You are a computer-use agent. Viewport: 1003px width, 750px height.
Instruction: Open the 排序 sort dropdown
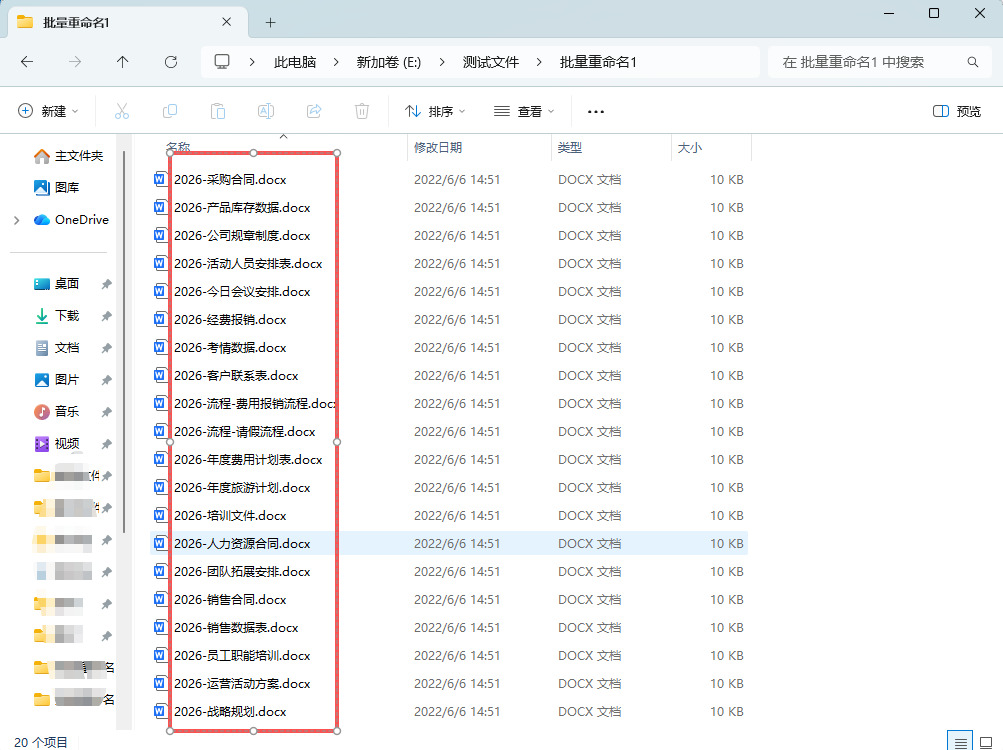(x=435, y=111)
